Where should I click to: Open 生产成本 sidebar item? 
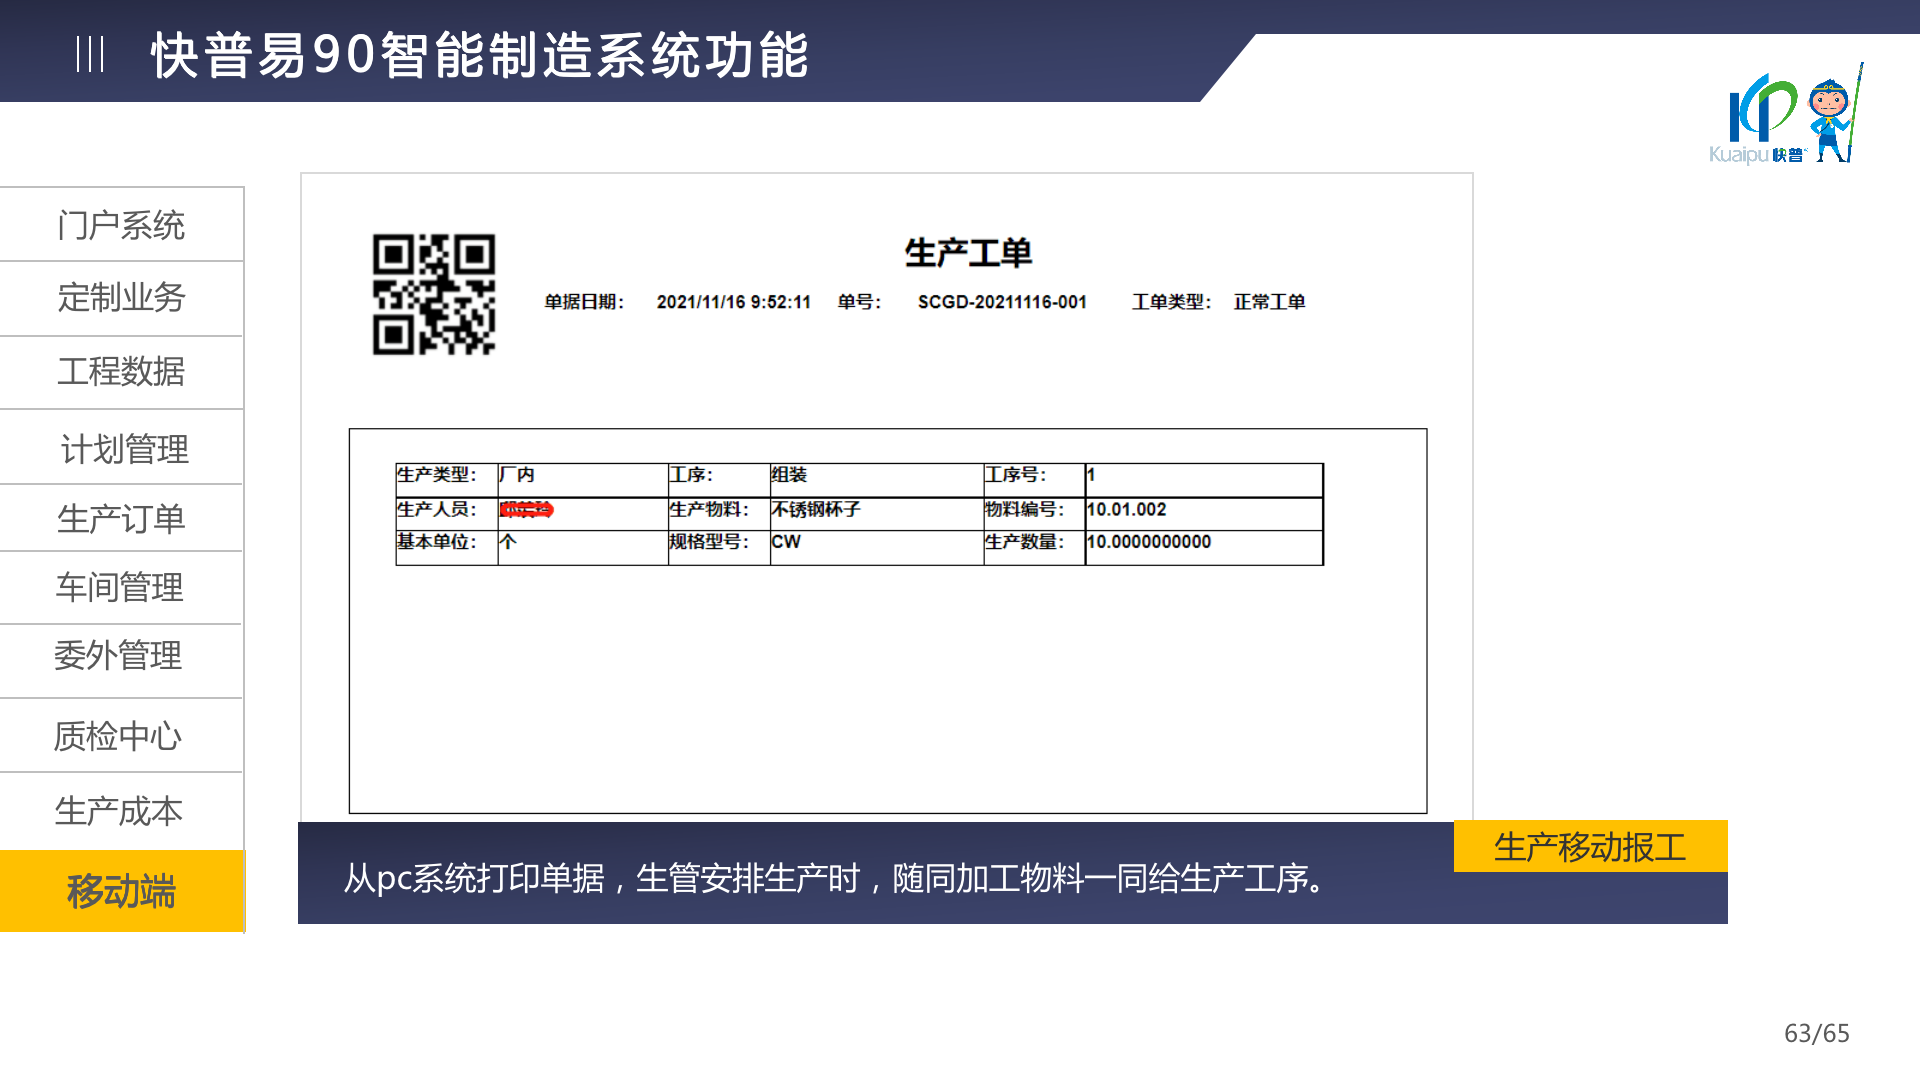pos(118,811)
